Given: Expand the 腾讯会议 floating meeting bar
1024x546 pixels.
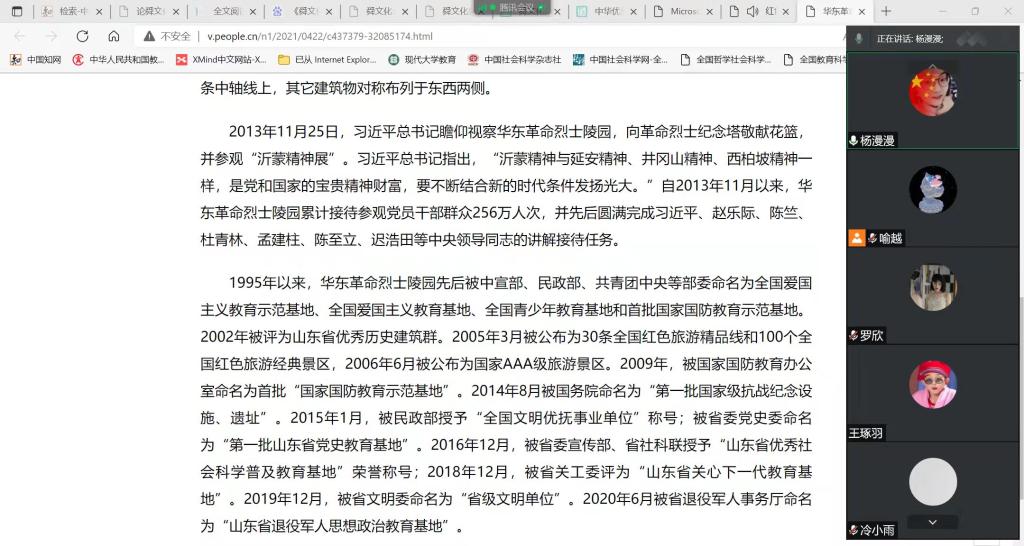Looking at the screenshot, I should click(x=516, y=7).
